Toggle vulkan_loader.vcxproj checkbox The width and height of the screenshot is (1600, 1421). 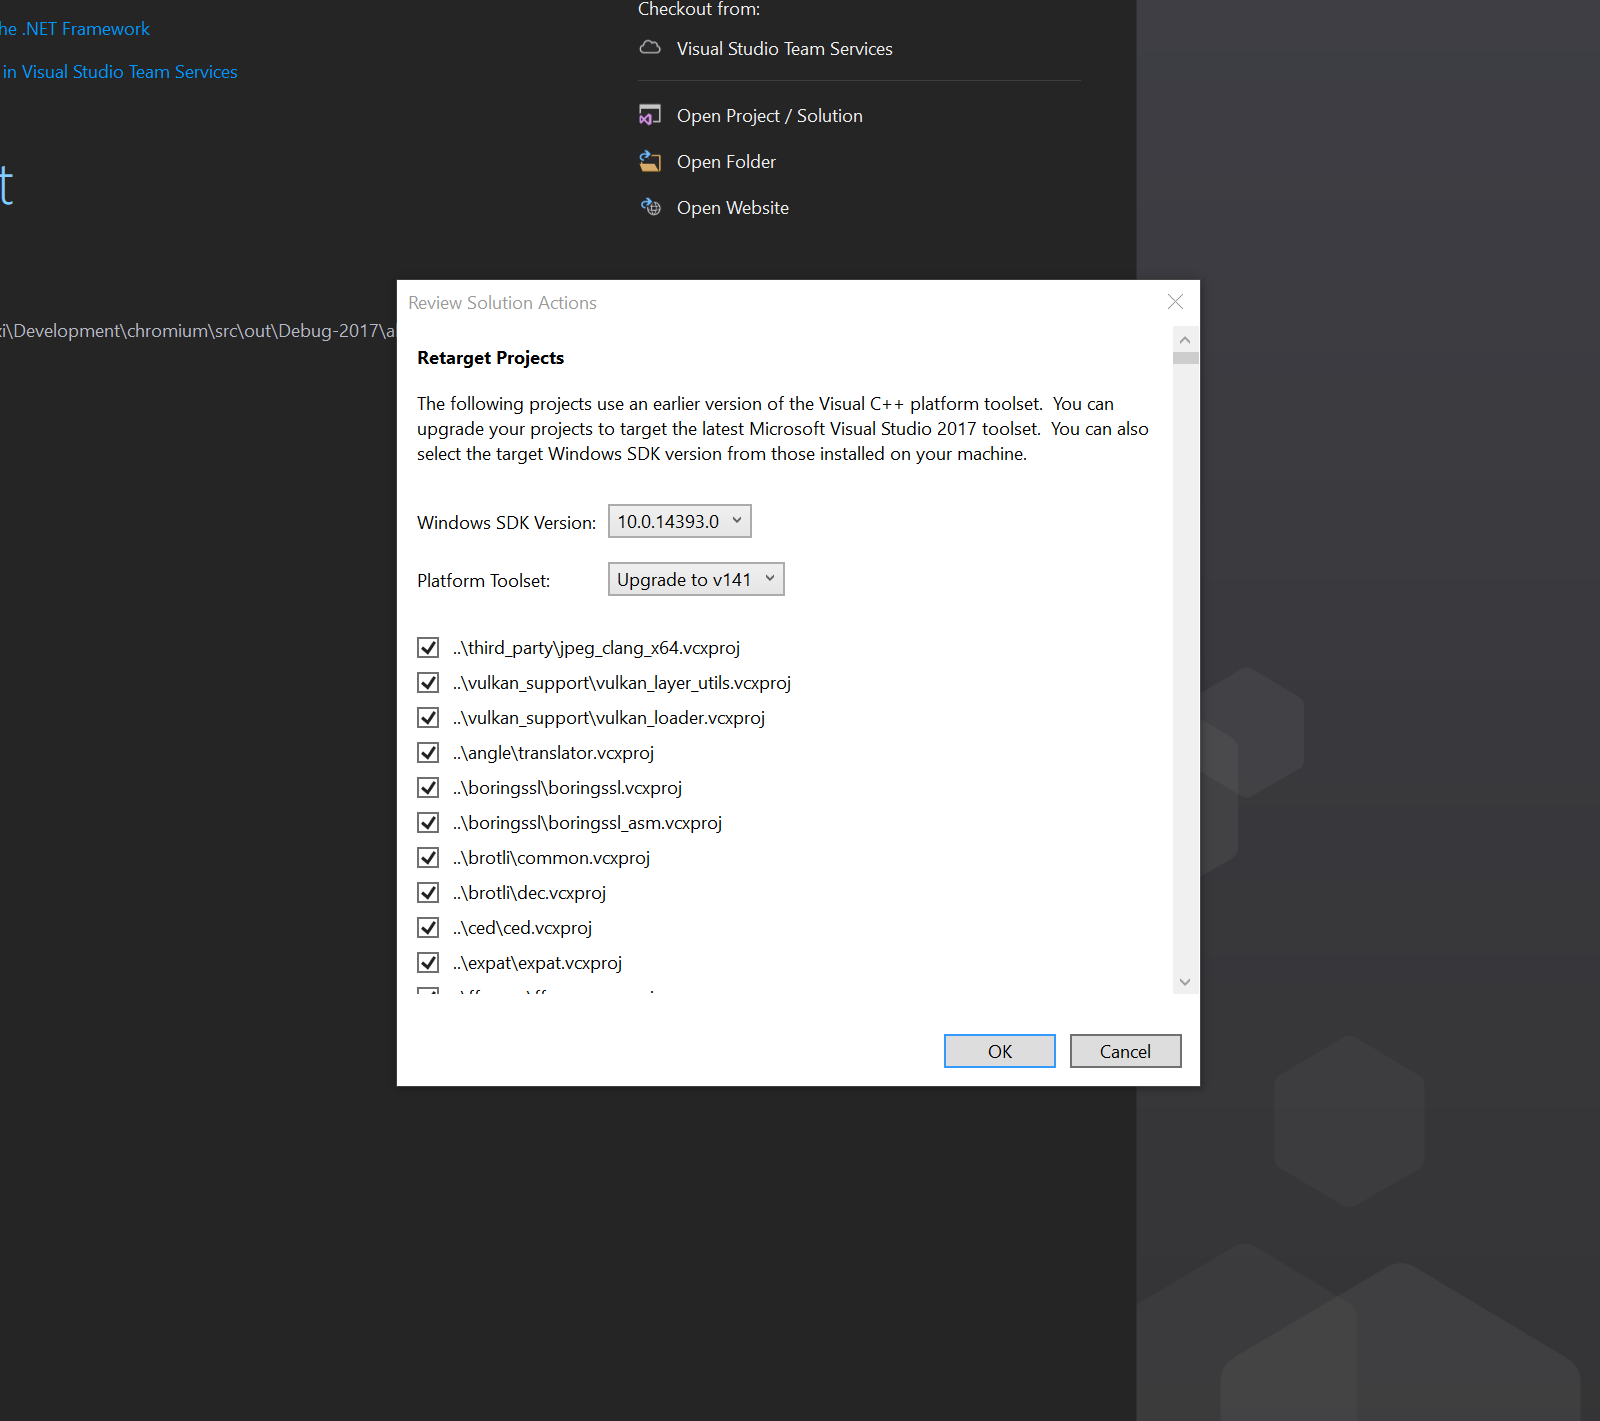click(x=428, y=718)
